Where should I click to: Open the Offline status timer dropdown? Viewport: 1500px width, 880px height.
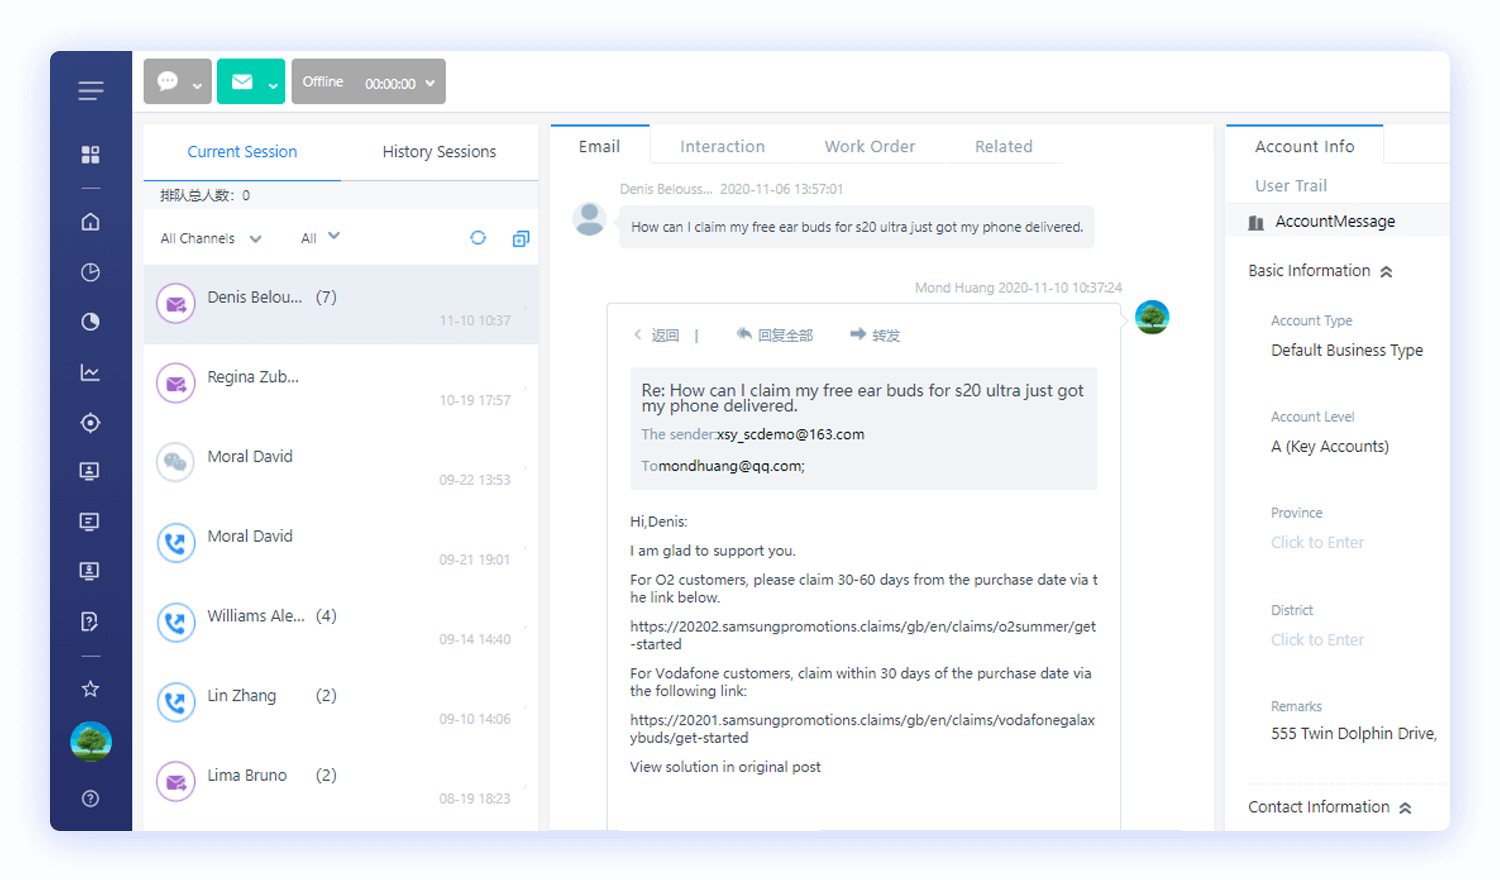coord(368,82)
